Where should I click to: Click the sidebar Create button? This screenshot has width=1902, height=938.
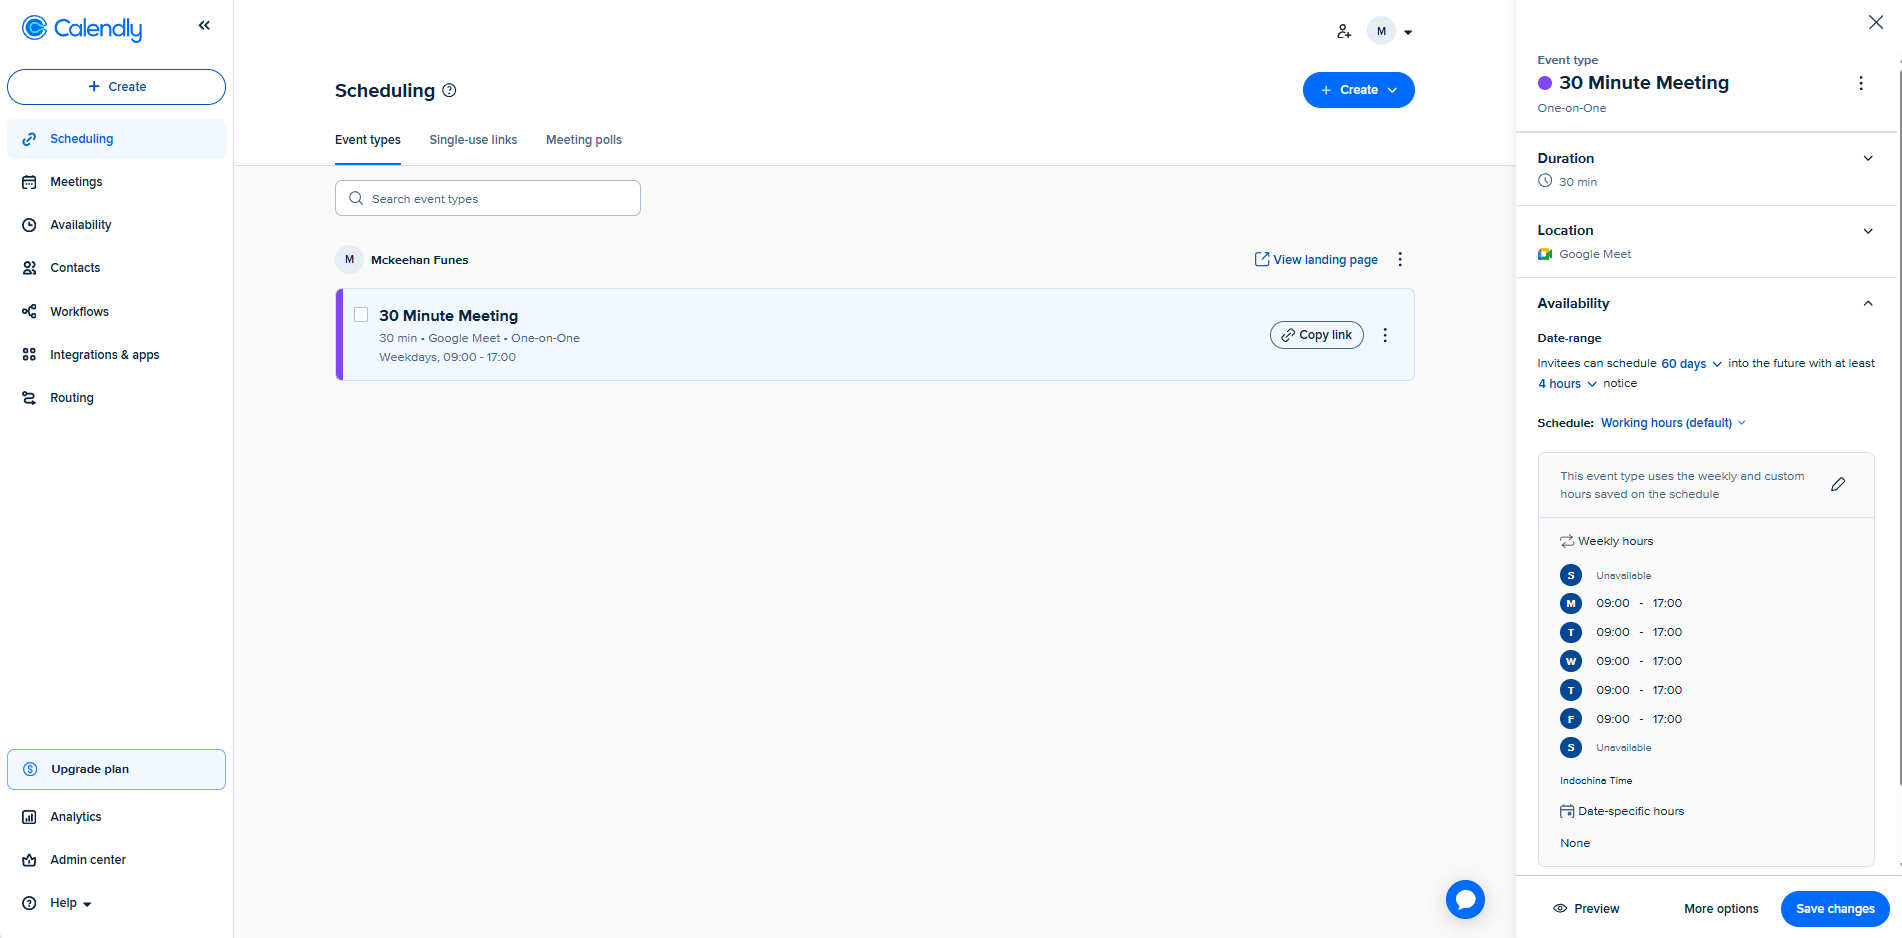116,87
